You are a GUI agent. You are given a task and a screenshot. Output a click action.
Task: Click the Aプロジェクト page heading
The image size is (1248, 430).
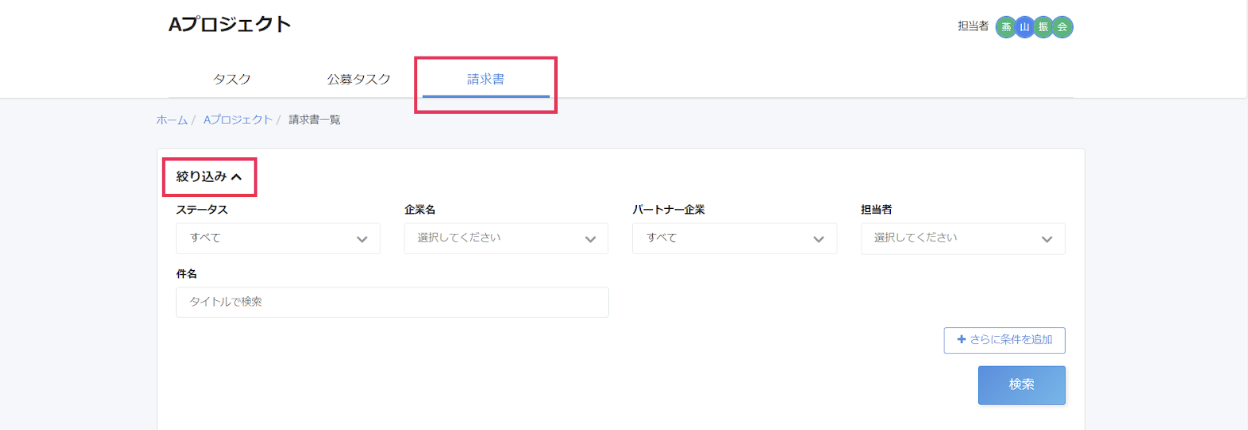230,25
